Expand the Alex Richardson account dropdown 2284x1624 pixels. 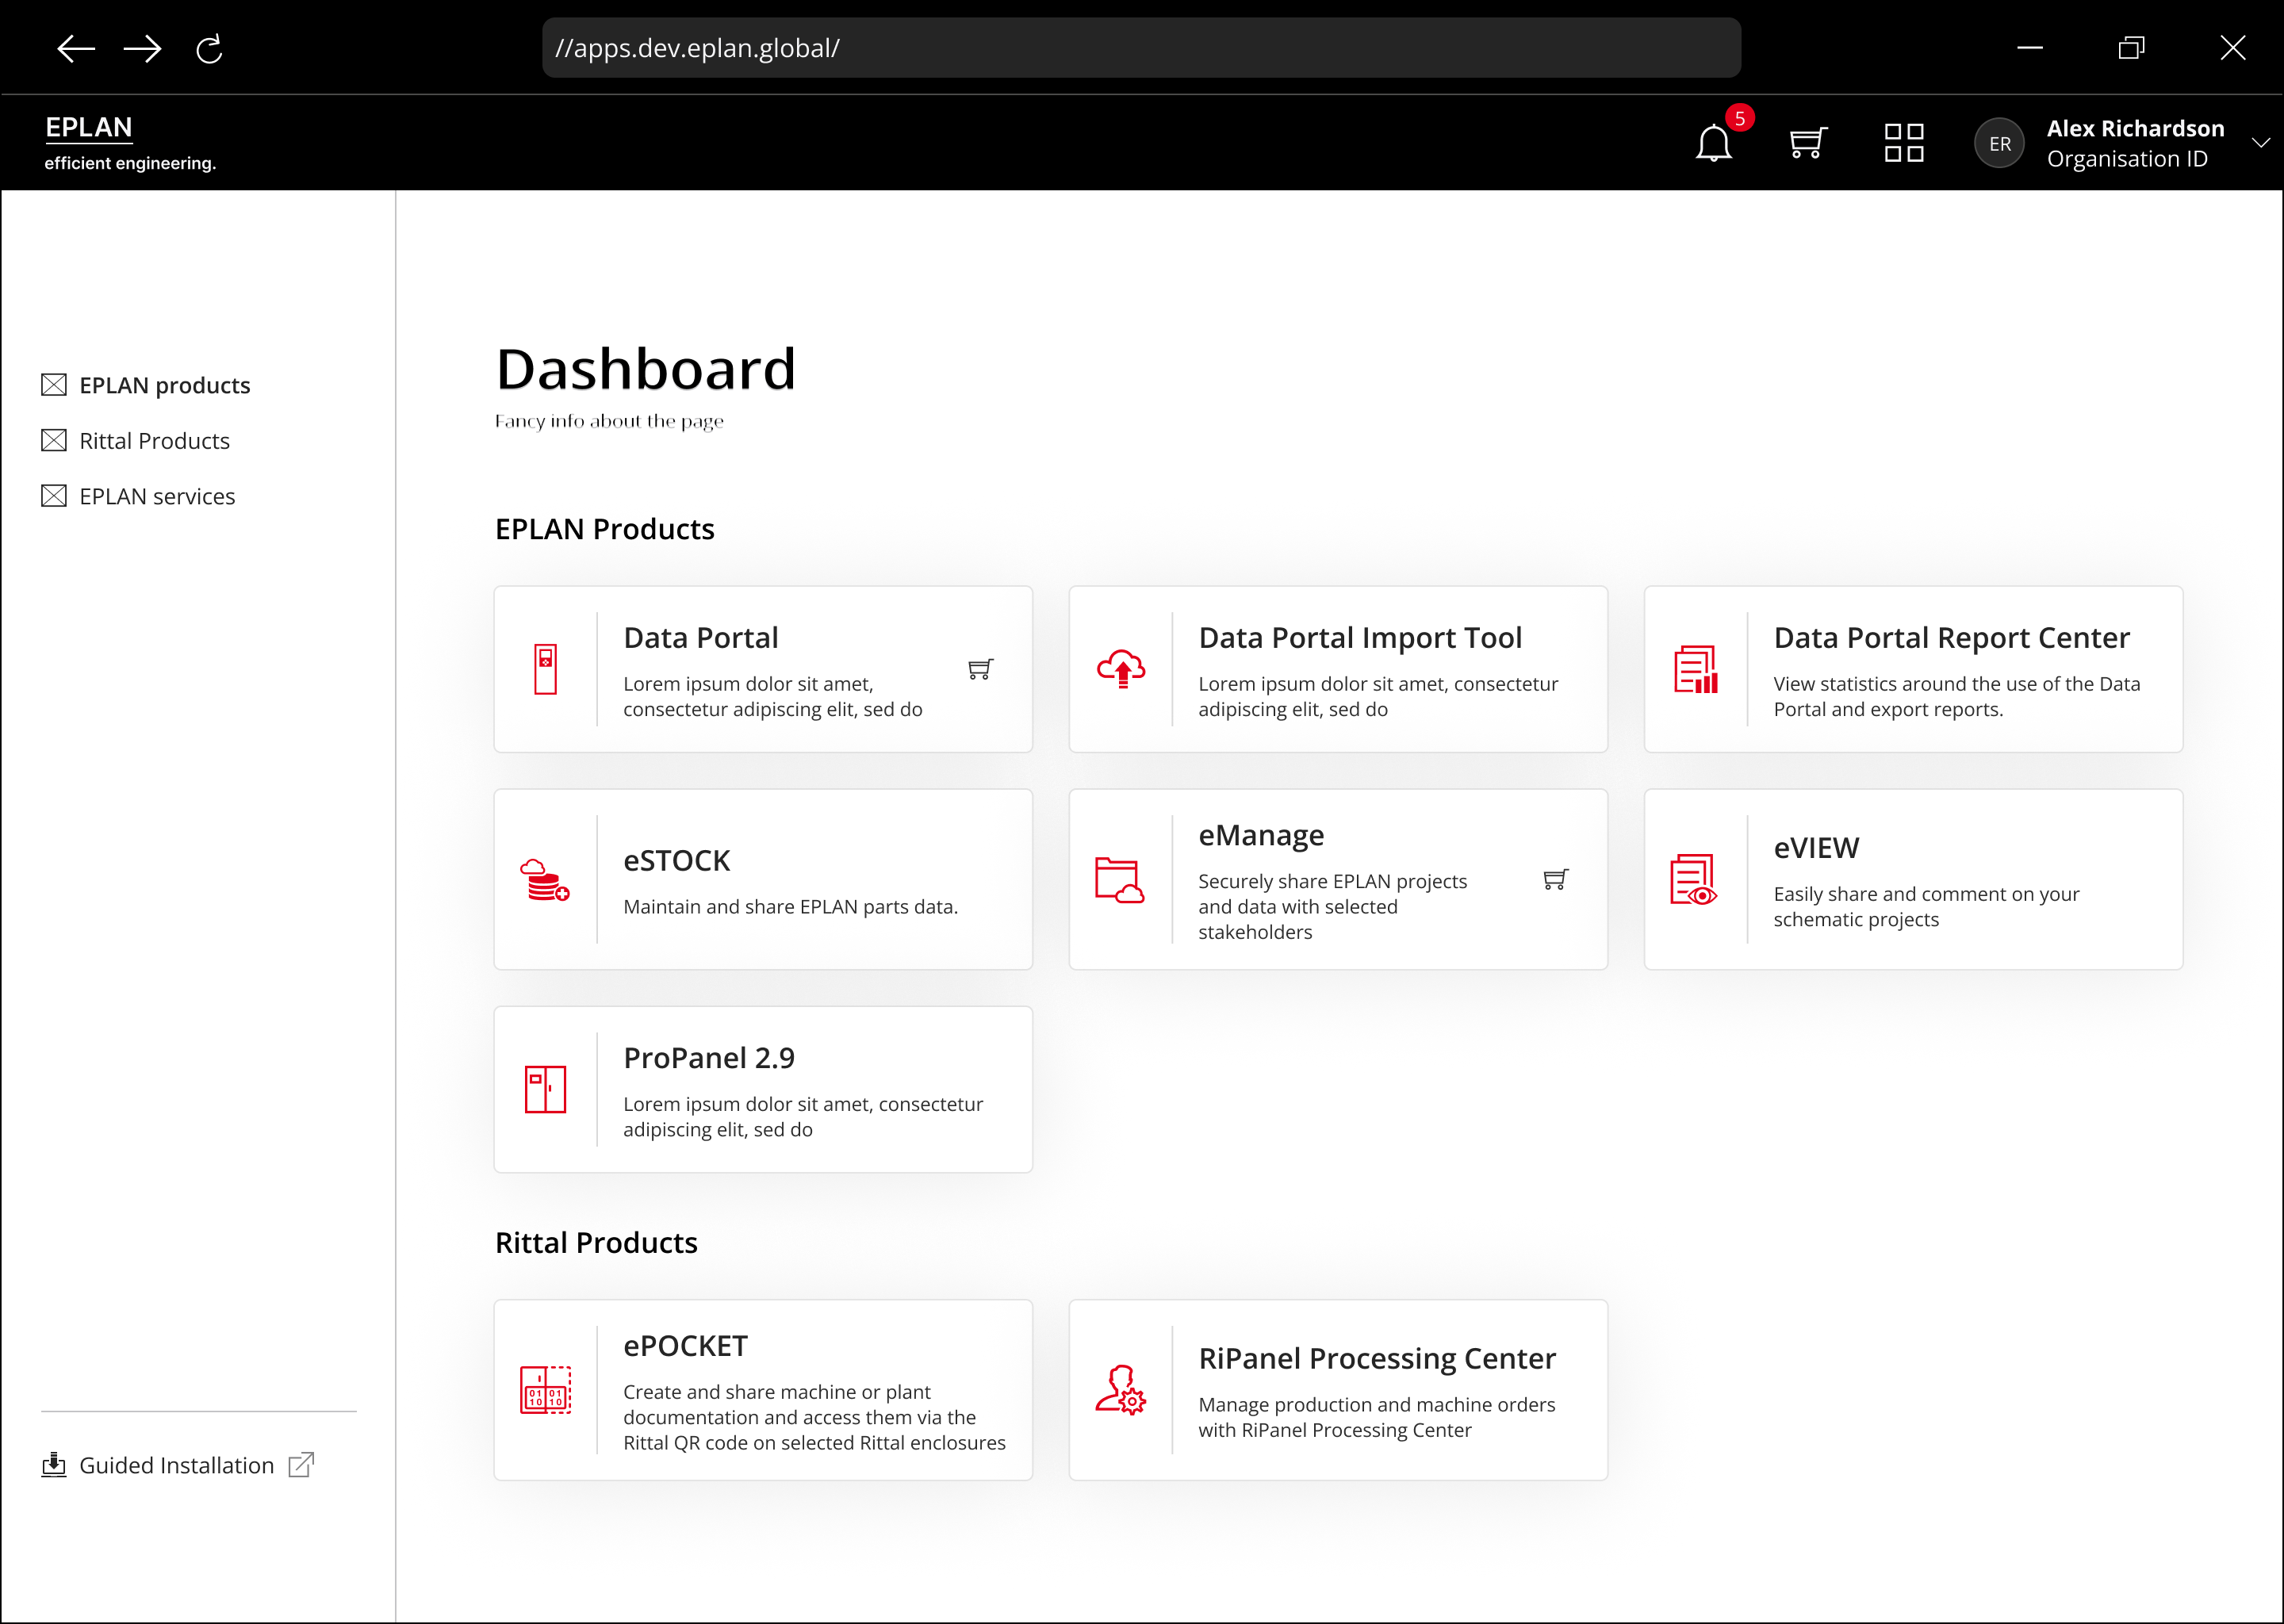2261,142
